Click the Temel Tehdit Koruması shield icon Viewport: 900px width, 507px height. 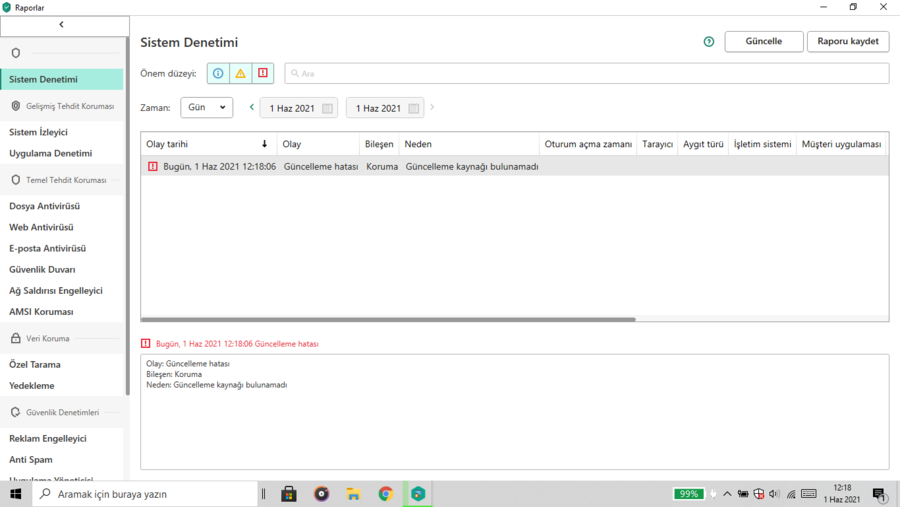[x=15, y=180]
